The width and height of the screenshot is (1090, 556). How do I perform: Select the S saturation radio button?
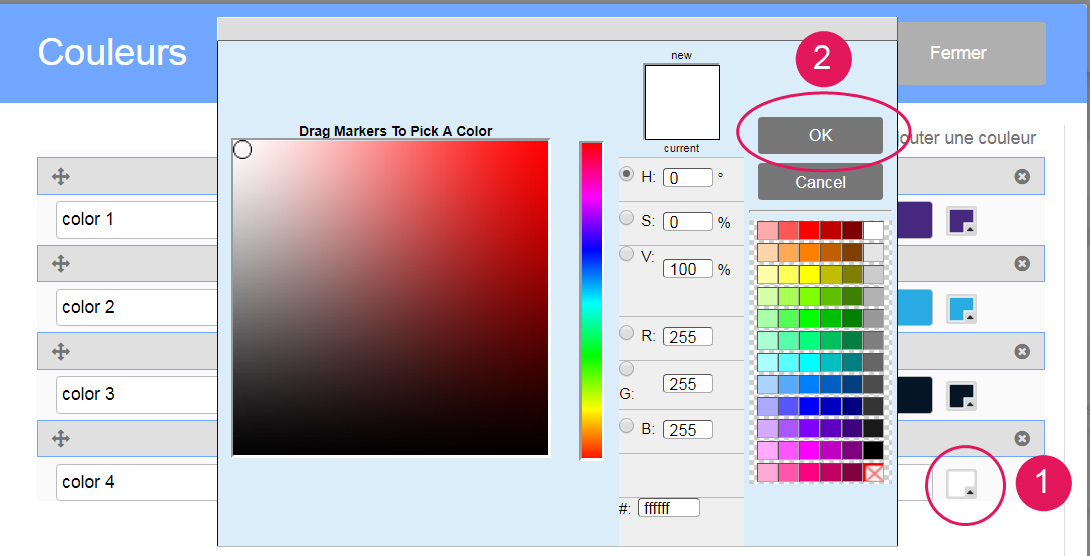coord(627,218)
